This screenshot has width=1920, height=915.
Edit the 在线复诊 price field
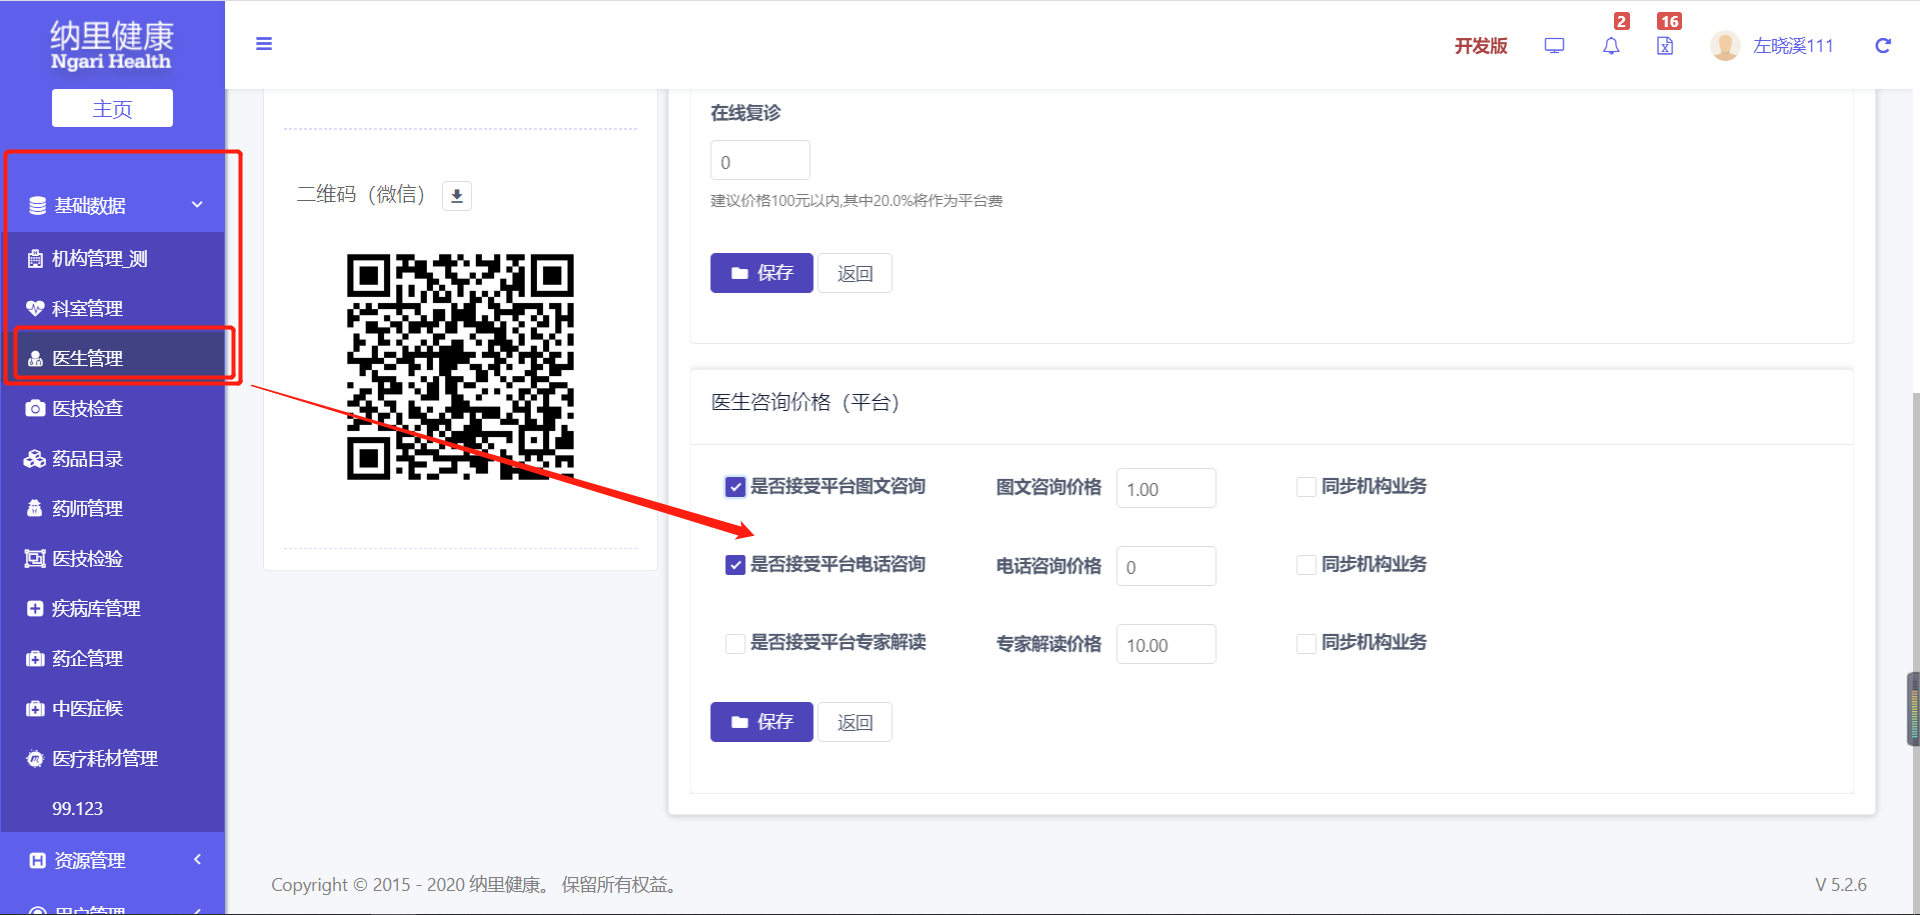point(760,161)
